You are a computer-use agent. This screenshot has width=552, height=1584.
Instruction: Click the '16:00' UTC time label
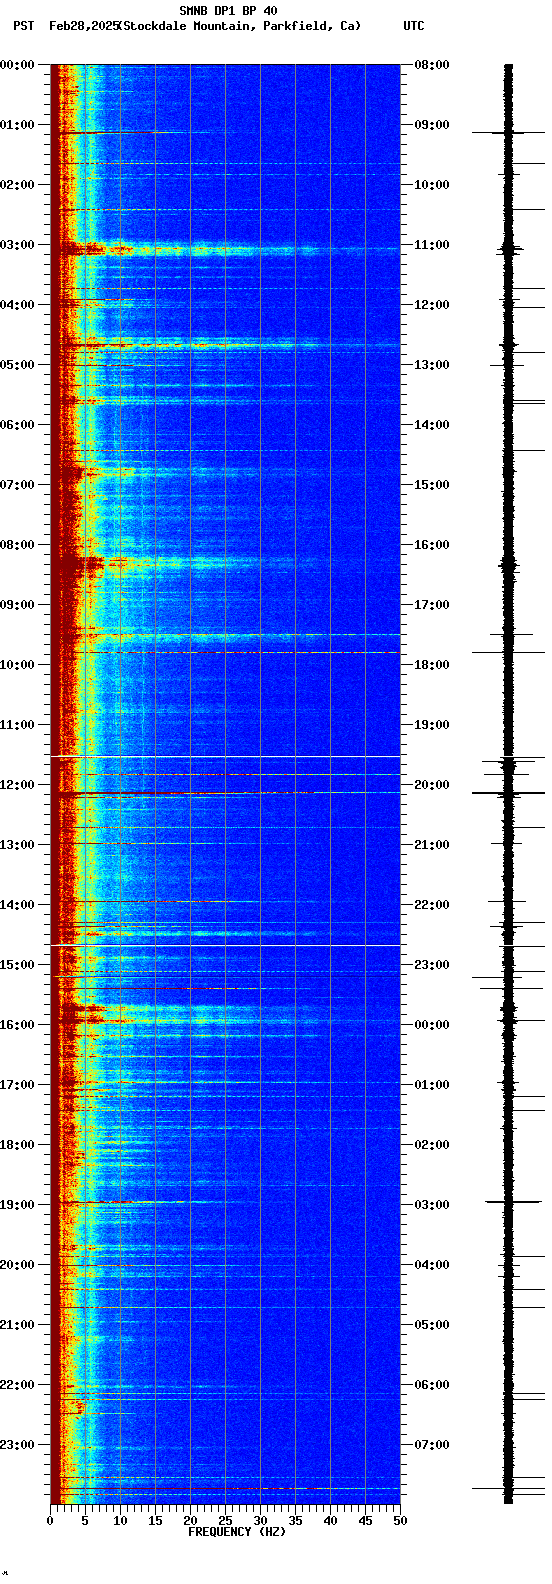432,545
